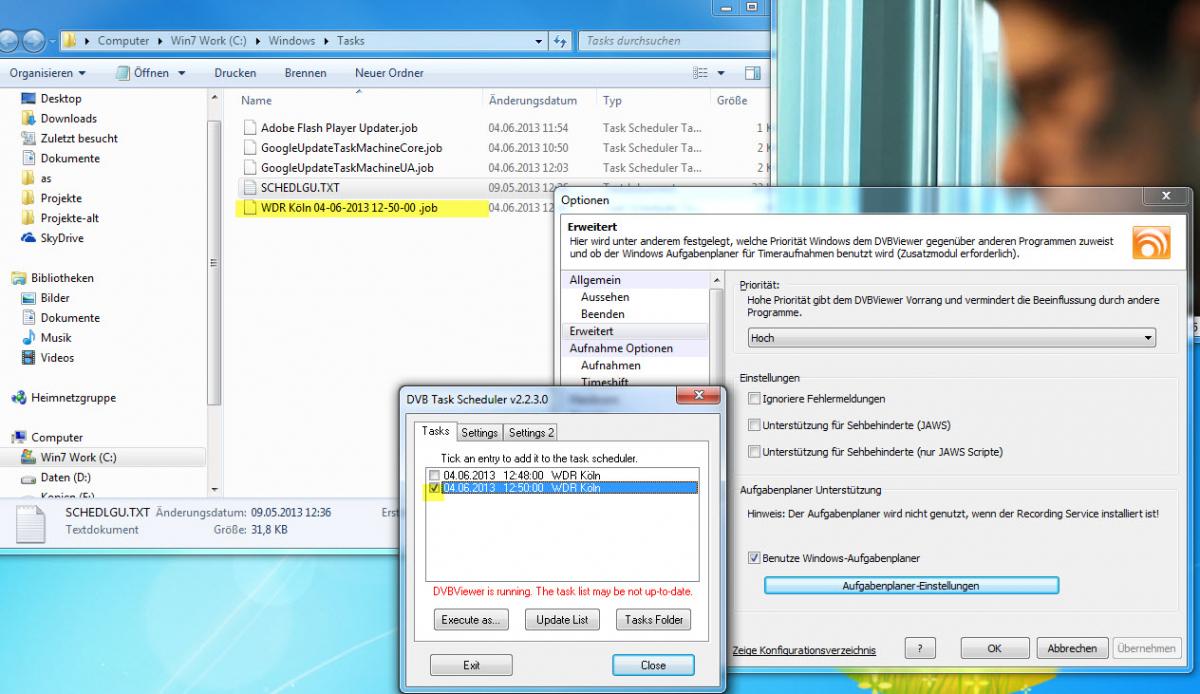Click the GoogleUpdateTaskMachineCore.job file icon
1200x694 pixels.
[x=251, y=148]
